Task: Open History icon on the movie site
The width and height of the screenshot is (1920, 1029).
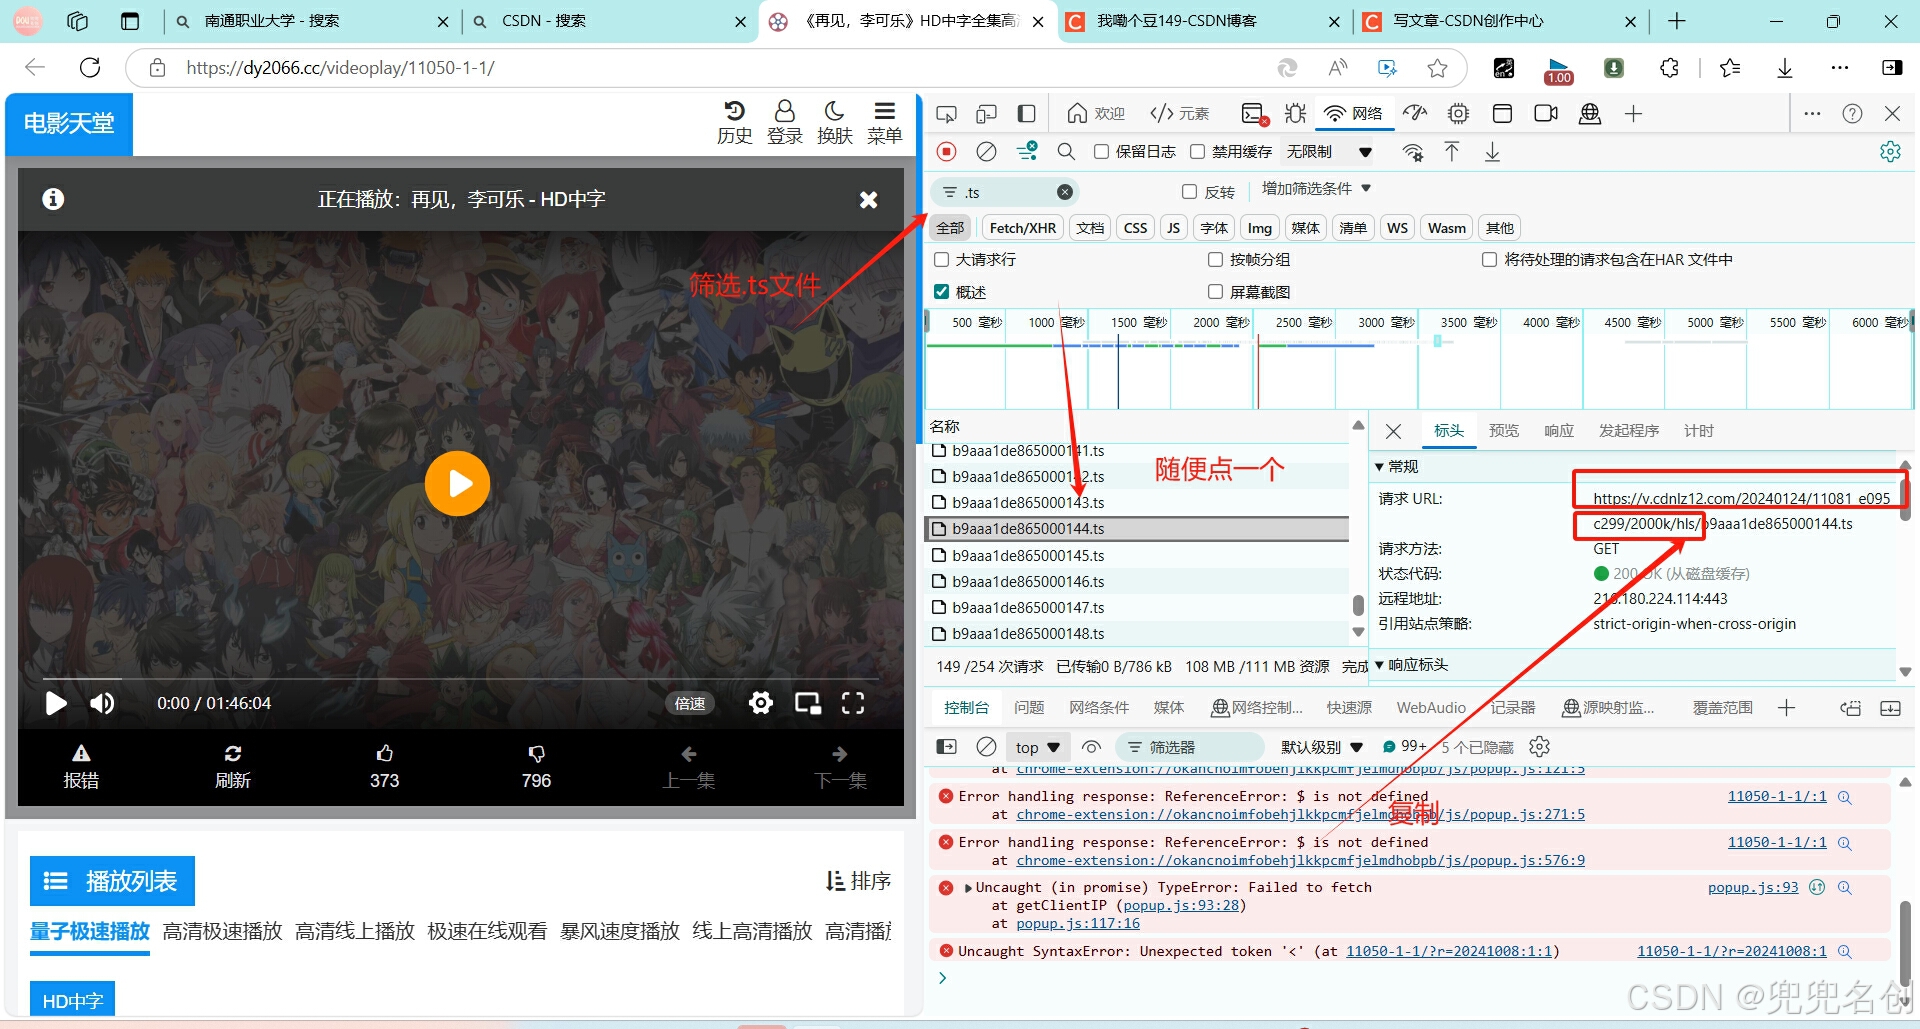Action: tap(734, 123)
